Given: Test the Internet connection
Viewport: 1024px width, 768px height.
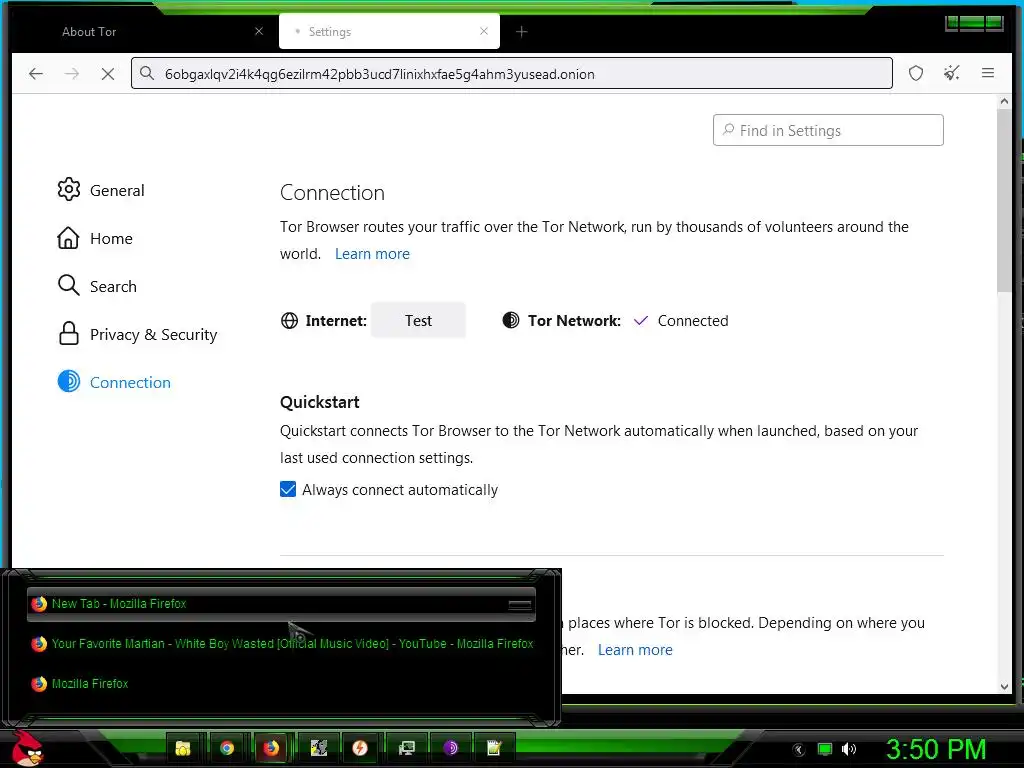Looking at the screenshot, I should coord(418,321).
